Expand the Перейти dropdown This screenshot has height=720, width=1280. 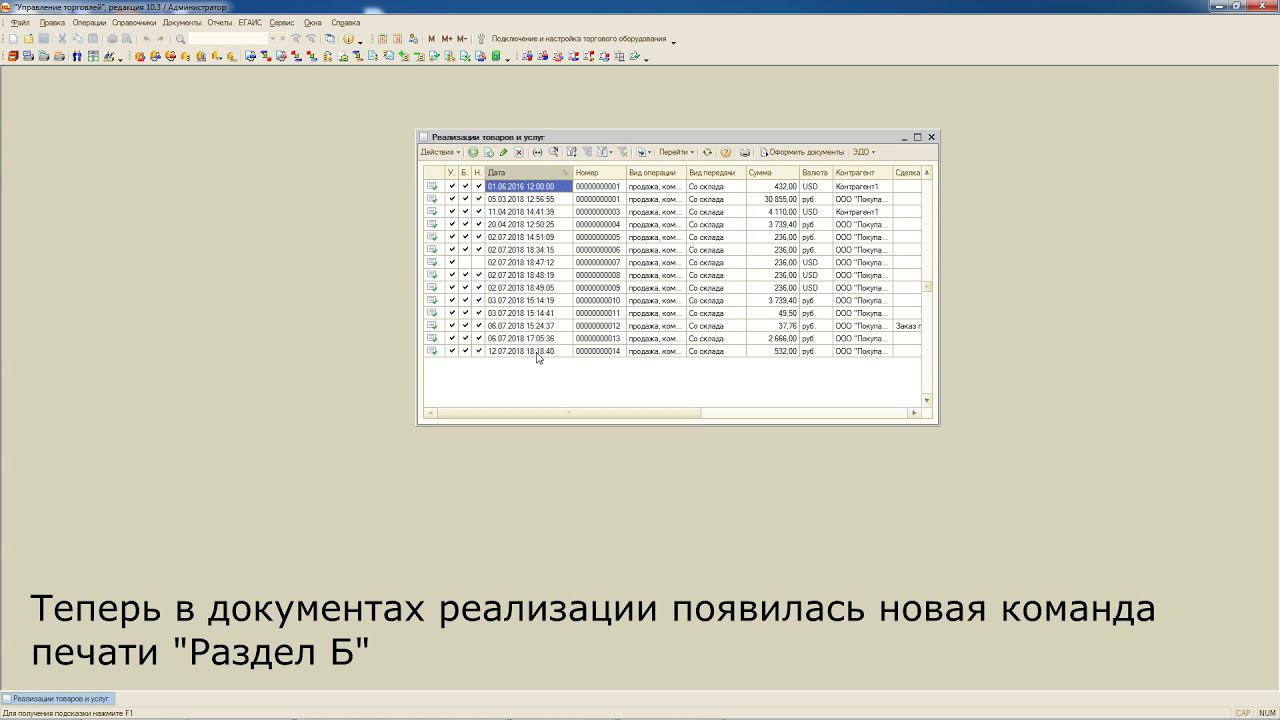coord(677,152)
